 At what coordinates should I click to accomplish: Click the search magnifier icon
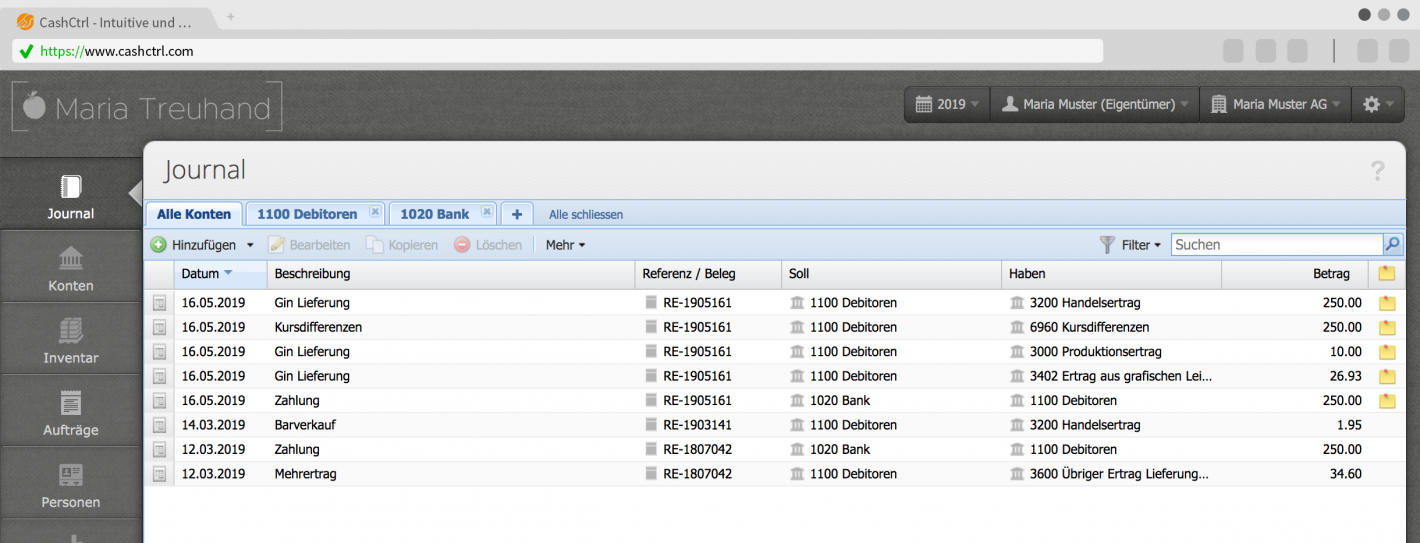tap(1392, 245)
